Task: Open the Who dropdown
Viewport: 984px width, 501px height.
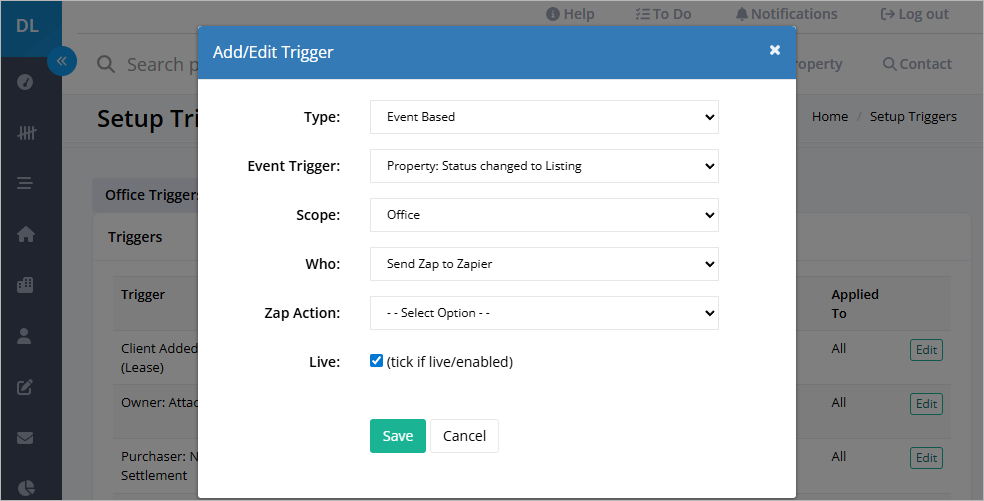Action: point(544,264)
